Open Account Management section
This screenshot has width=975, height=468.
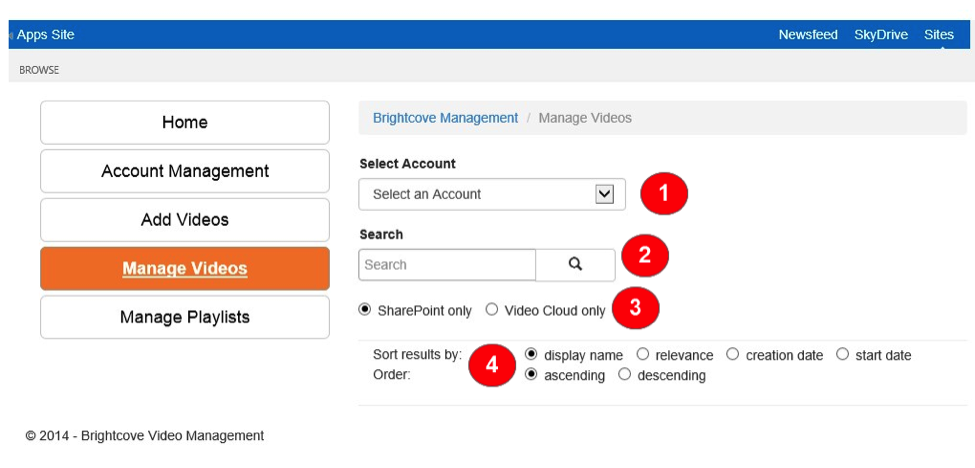(185, 171)
